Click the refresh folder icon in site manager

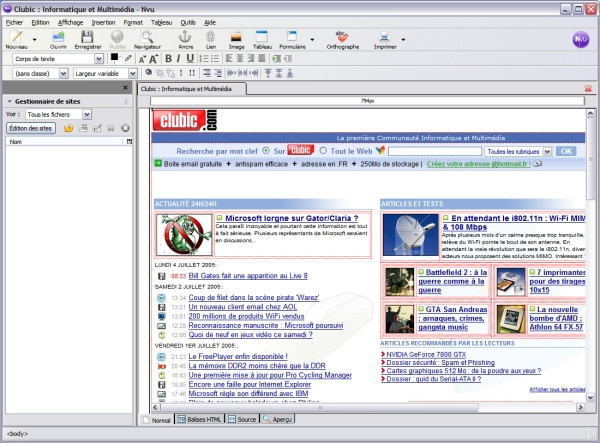68,128
